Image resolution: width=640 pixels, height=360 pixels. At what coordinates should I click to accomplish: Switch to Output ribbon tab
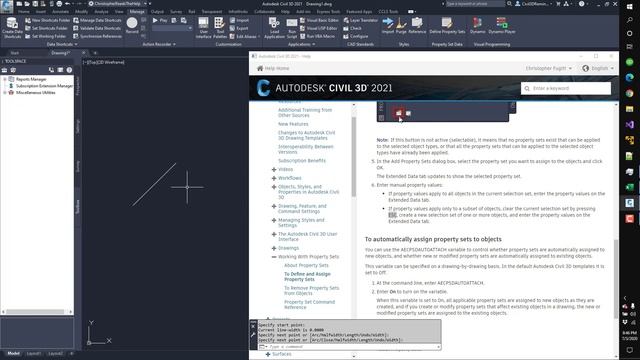click(157, 11)
